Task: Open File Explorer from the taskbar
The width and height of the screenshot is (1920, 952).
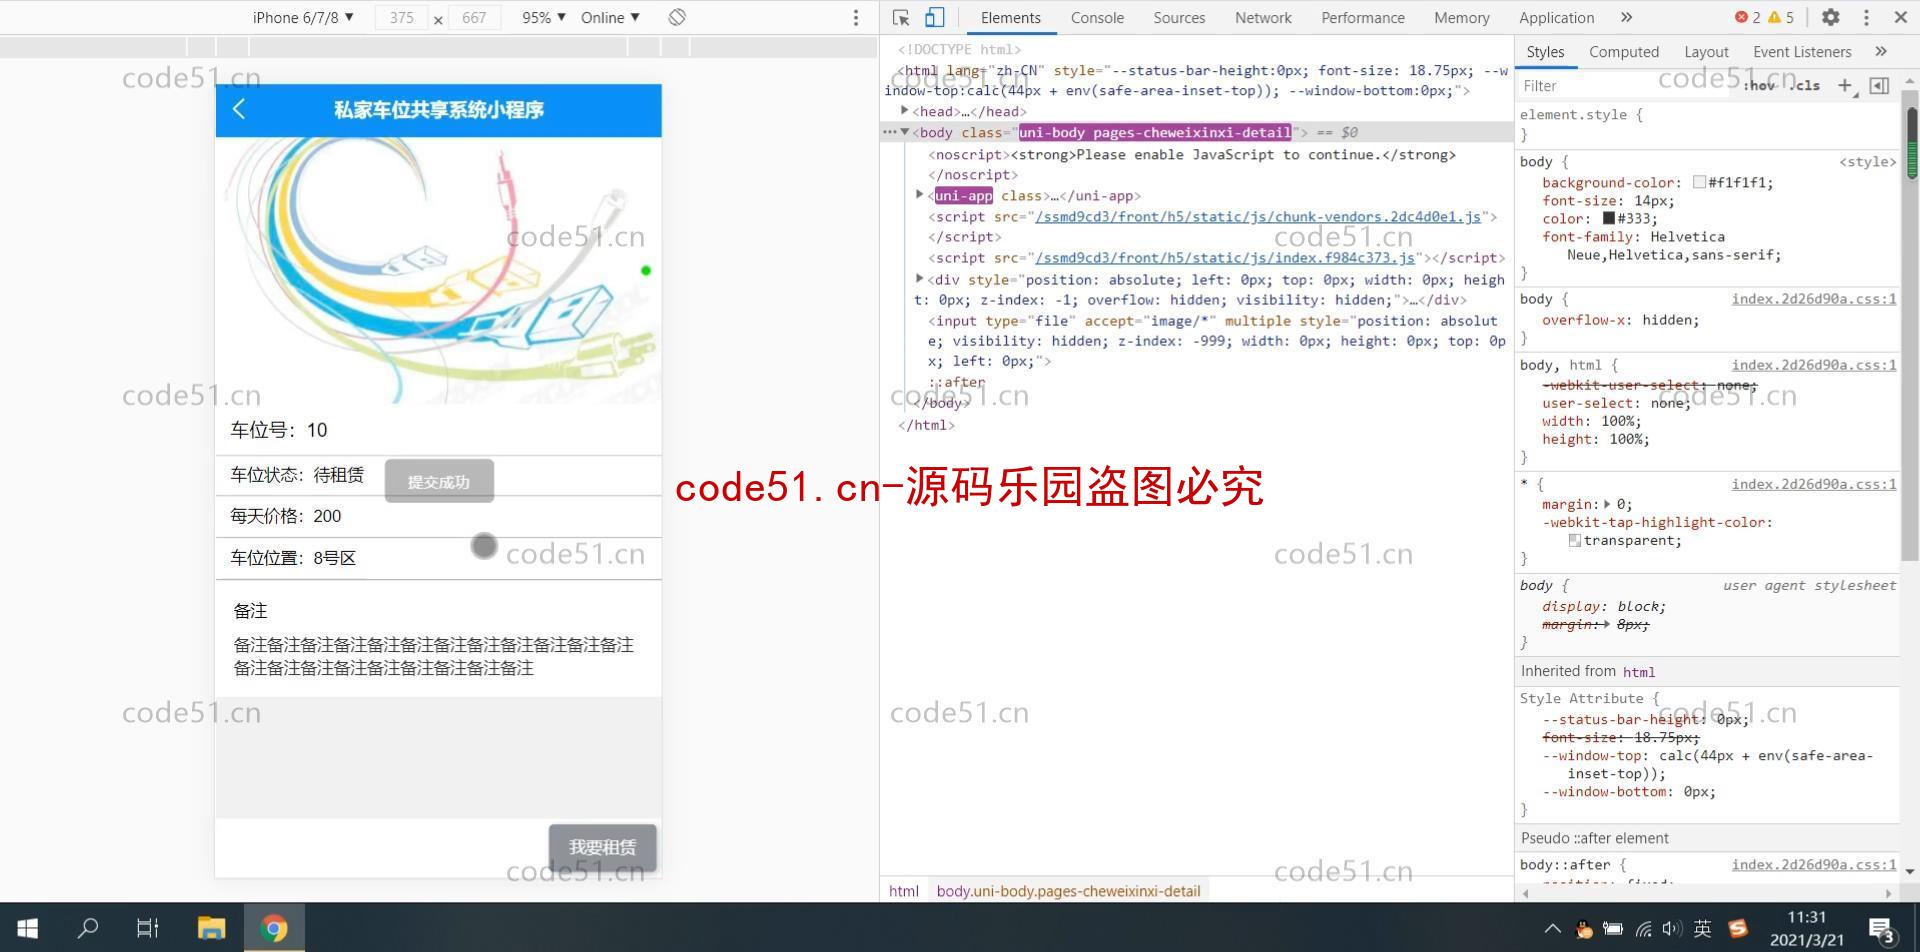Action: click(211, 928)
